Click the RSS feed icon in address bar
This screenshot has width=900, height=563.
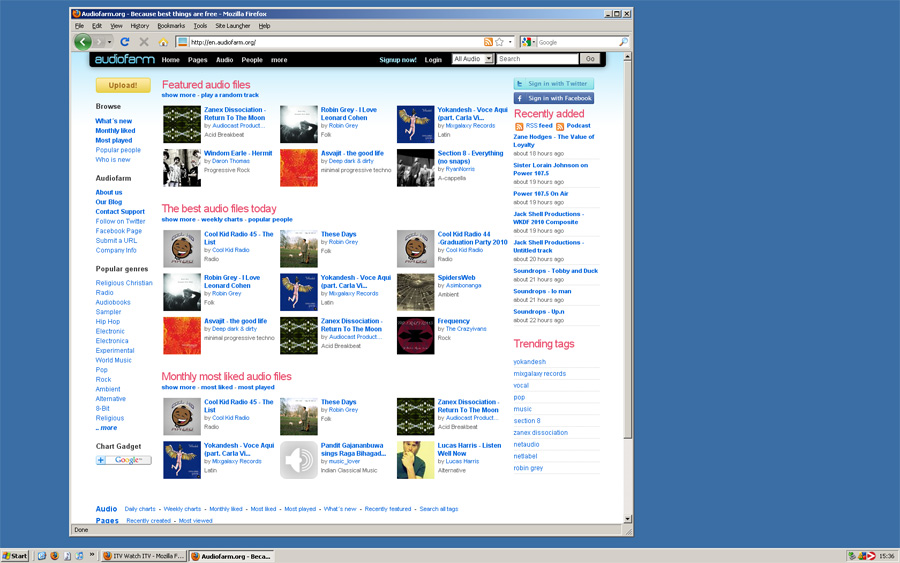[x=488, y=42]
